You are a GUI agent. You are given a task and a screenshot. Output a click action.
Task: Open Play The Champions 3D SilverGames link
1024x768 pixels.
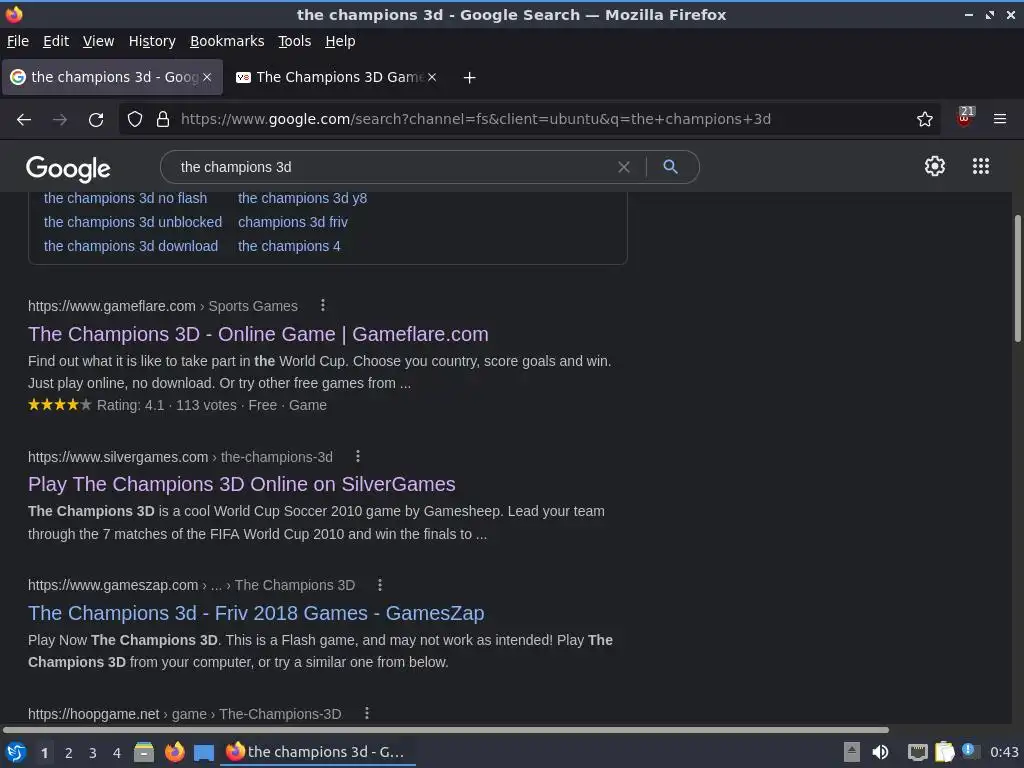point(242,484)
